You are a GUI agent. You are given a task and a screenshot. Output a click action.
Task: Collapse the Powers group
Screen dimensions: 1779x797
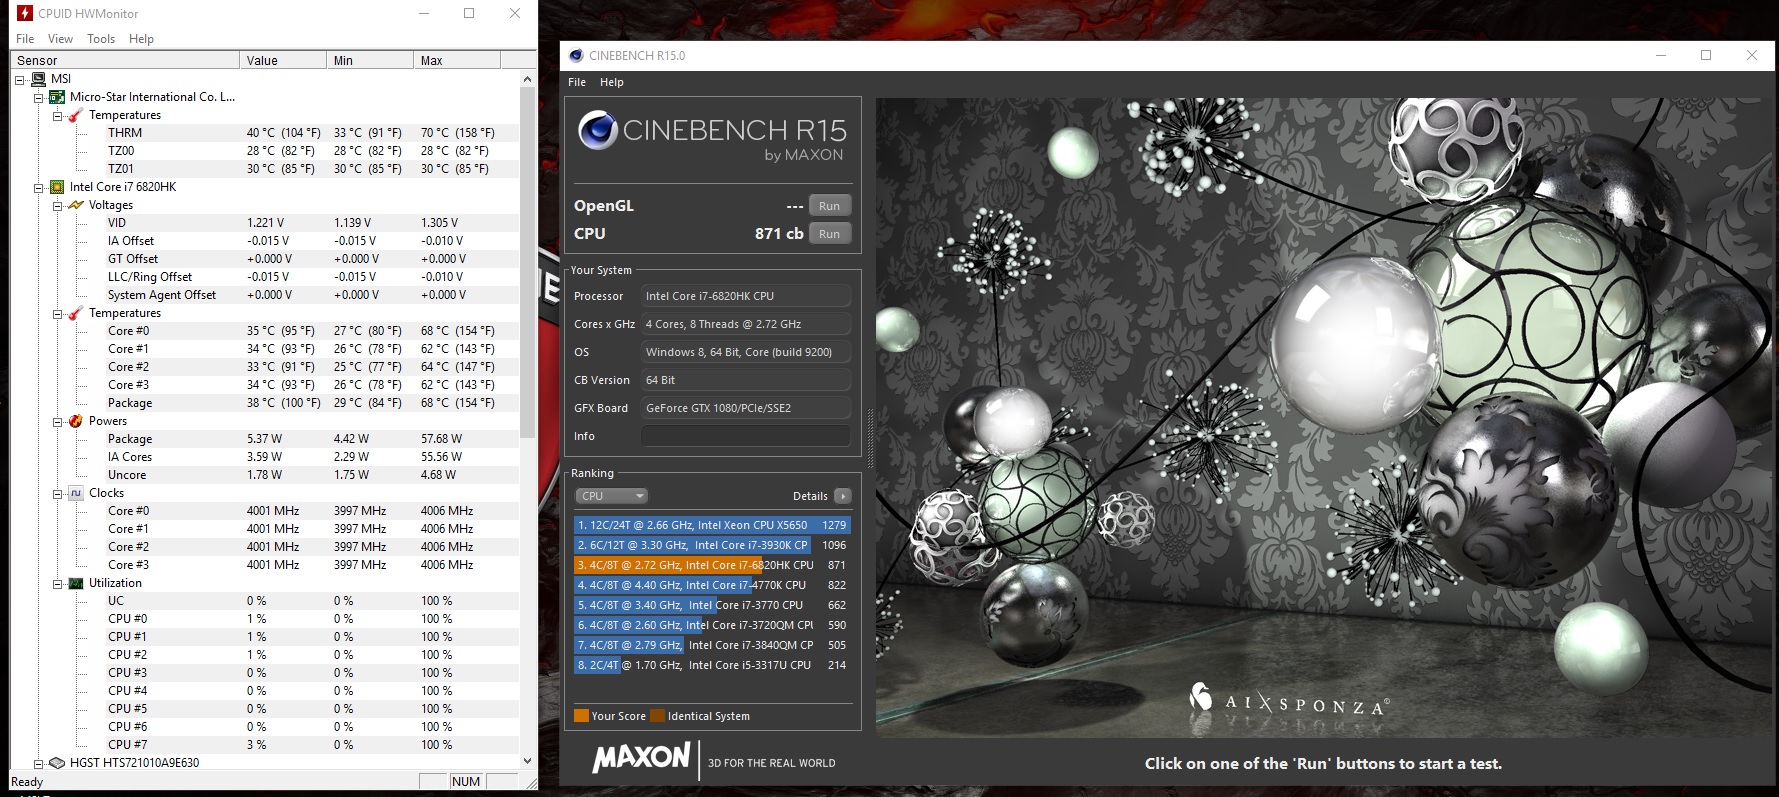[57, 421]
